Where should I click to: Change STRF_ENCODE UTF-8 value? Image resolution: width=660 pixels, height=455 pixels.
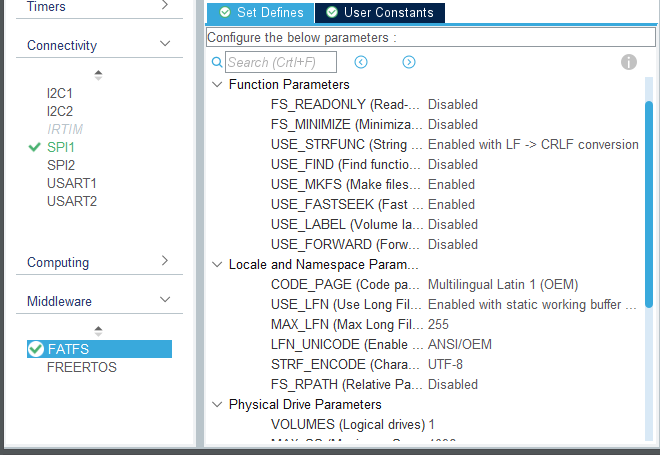tap(445, 365)
